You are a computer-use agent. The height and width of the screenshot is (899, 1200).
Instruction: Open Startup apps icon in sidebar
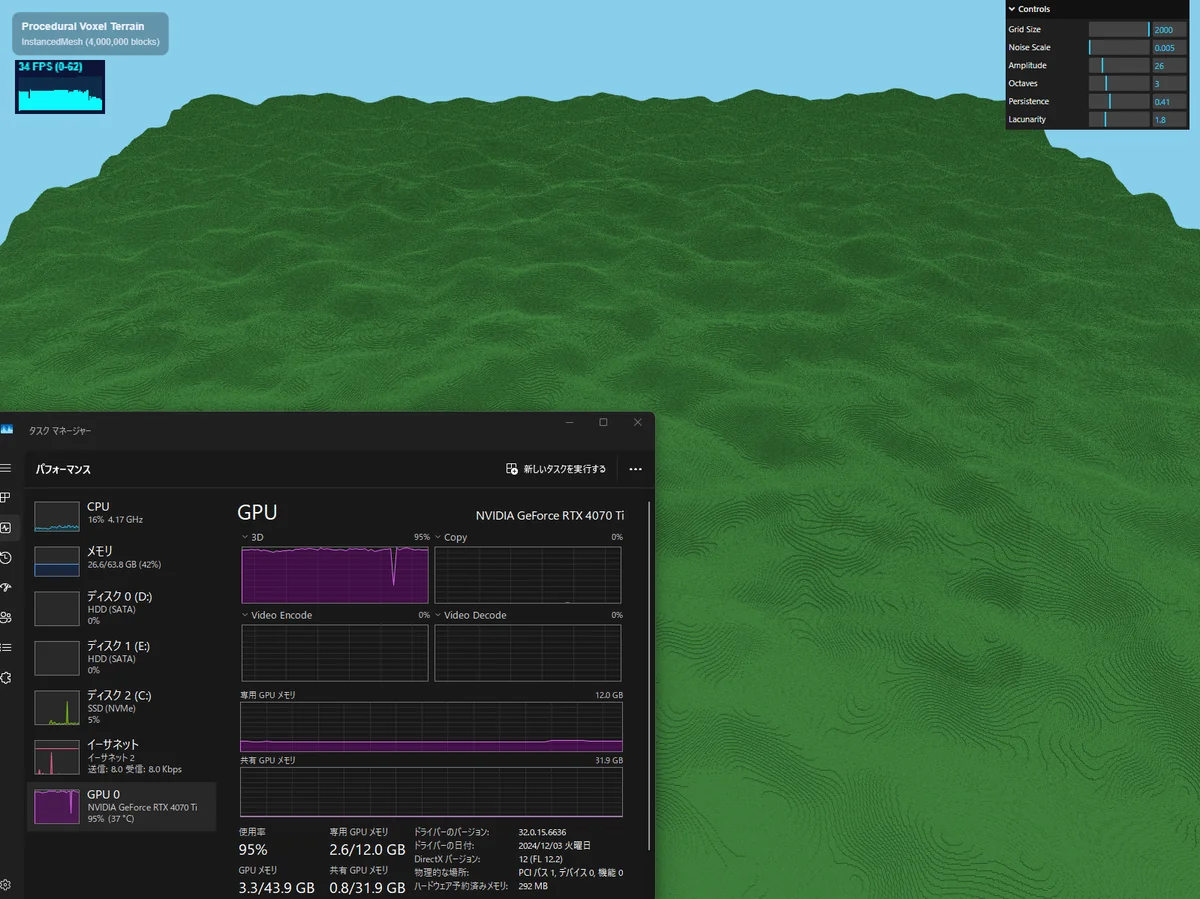[5, 588]
